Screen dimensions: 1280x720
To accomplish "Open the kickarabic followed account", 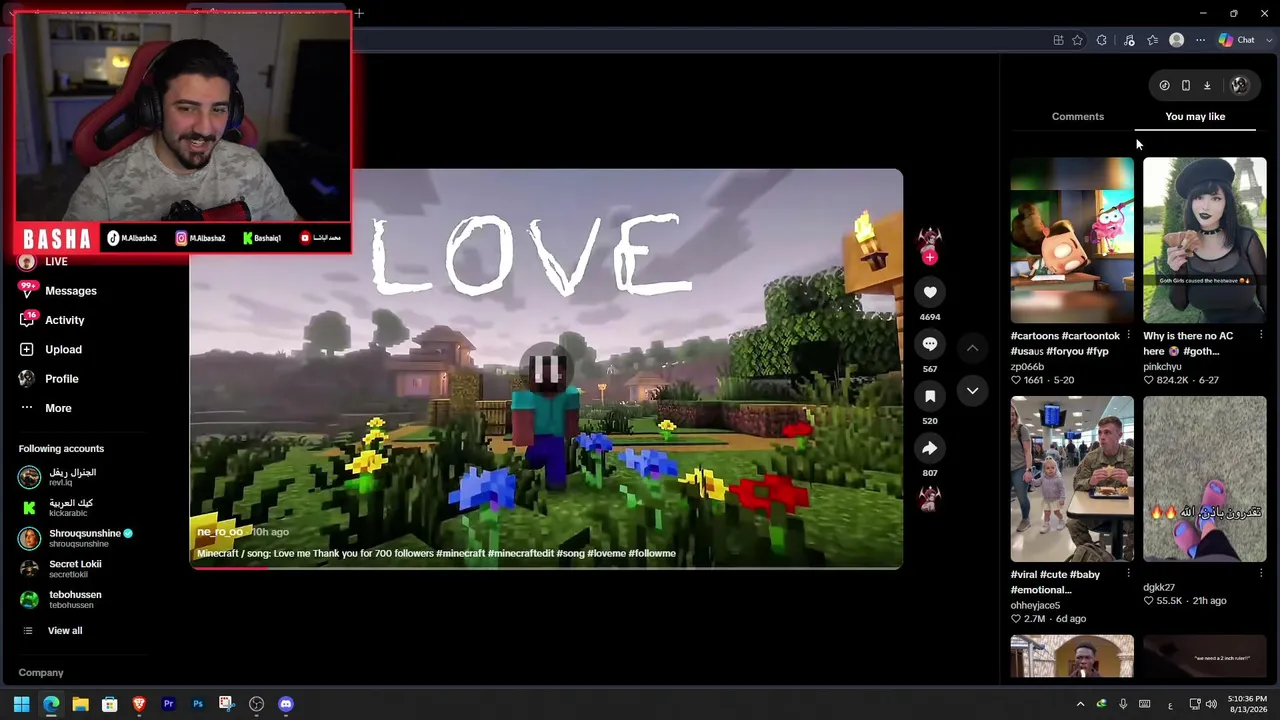I will point(56,508).
